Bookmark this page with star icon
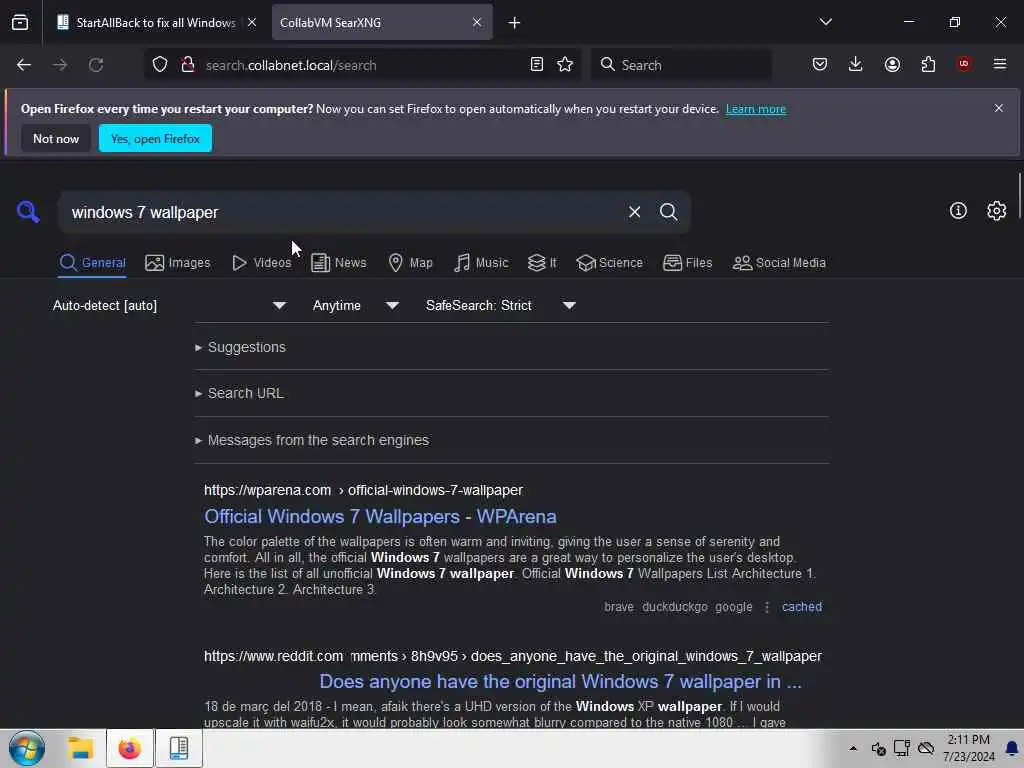The image size is (1024, 768). [x=565, y=65]
